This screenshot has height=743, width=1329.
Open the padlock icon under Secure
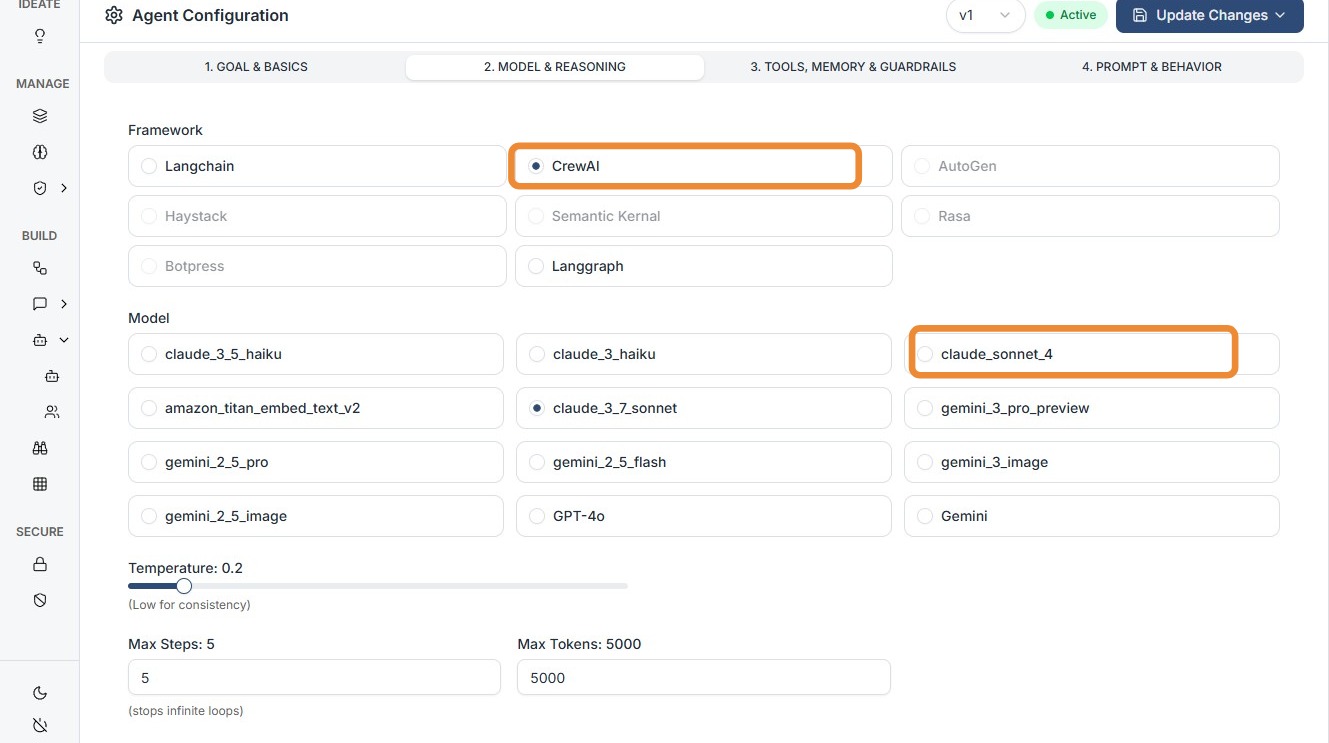tap(40, 564)
